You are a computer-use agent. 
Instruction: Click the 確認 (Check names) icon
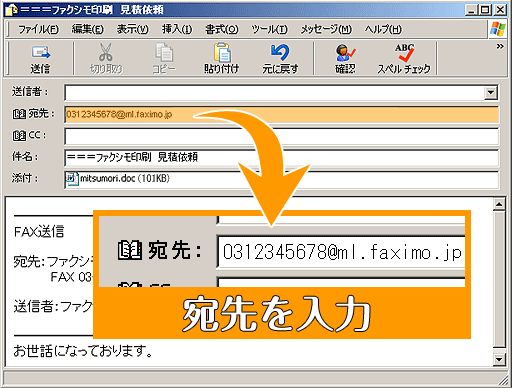coord(345,53)
